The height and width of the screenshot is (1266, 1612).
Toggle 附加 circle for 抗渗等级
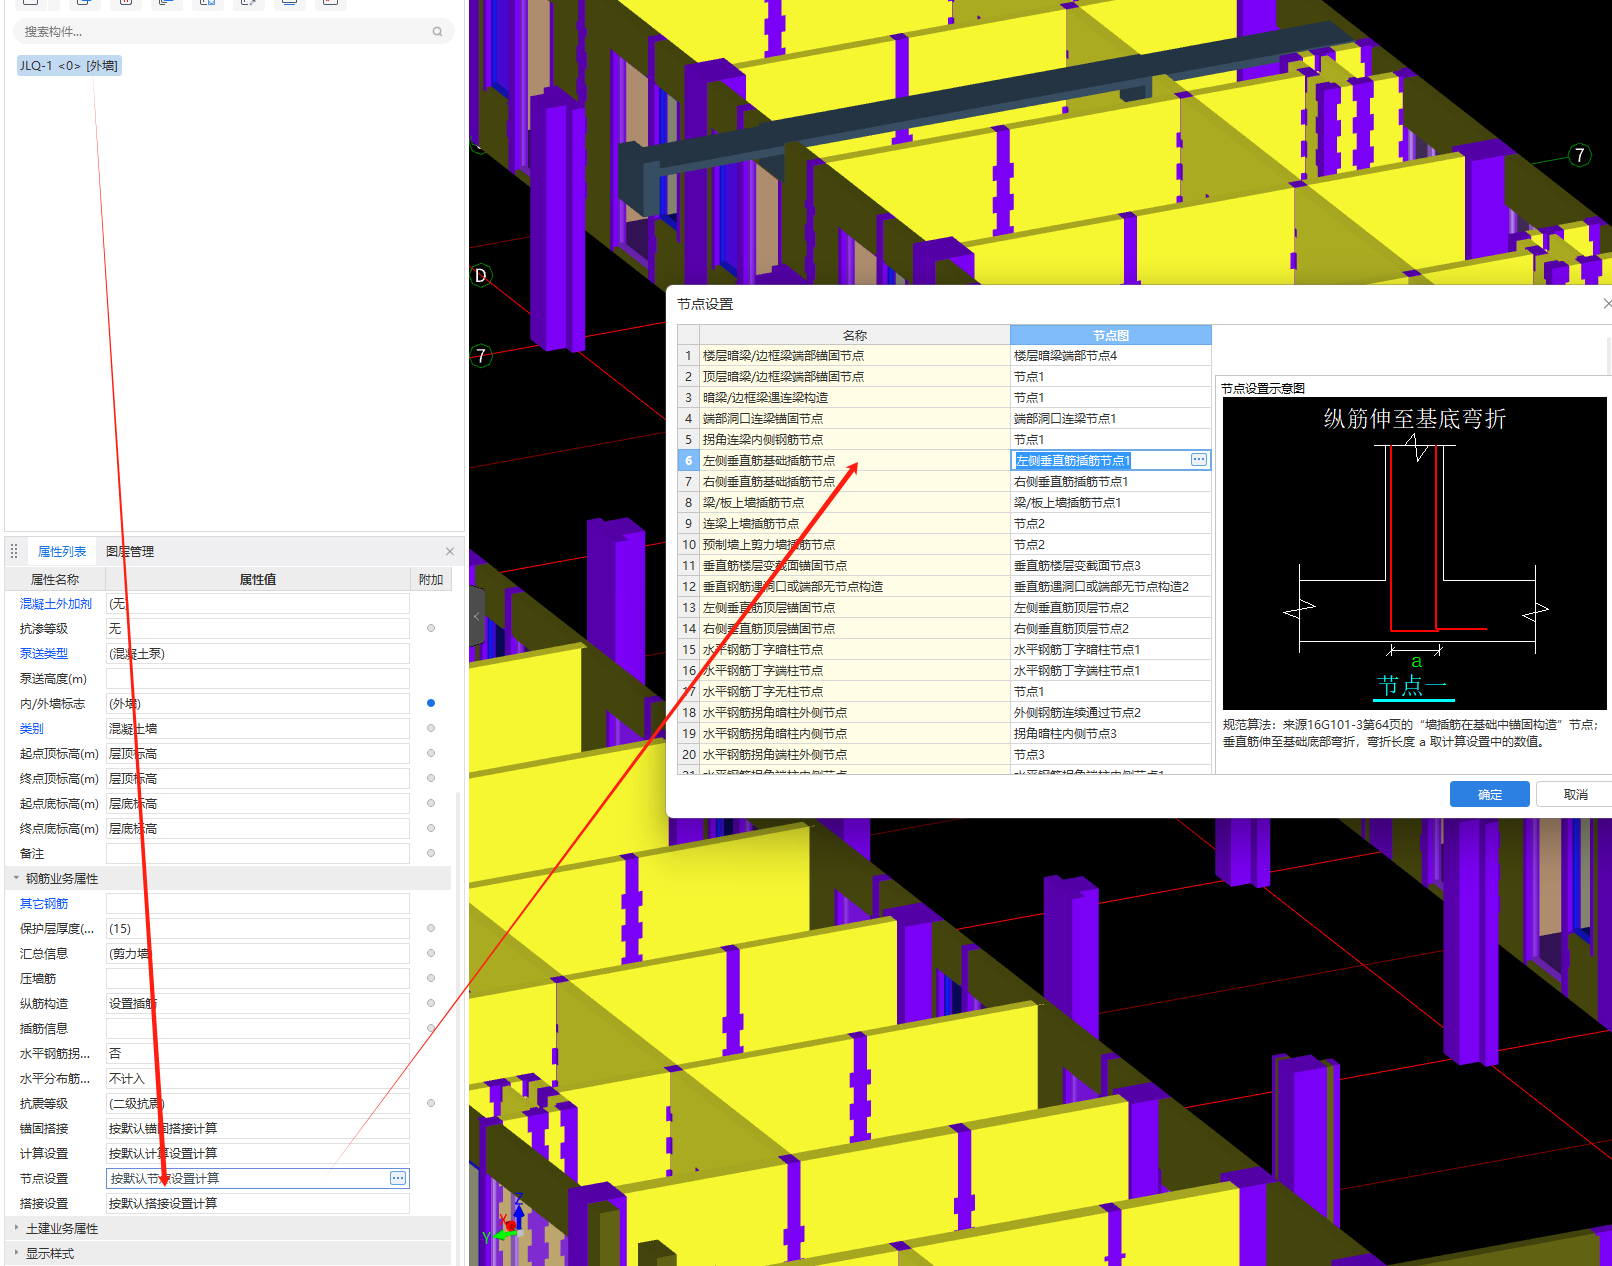(x=431, y=628)
